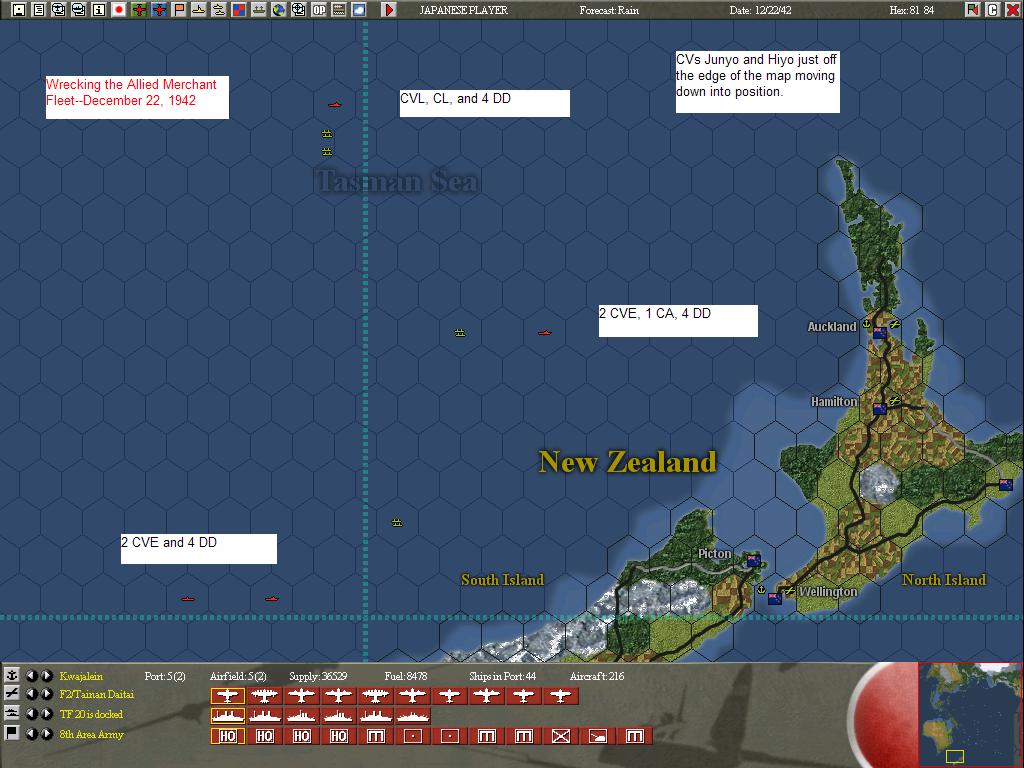Select the Hamilton base flag on map
Viewport: 1024px width, 768px height.
point(880,409)
